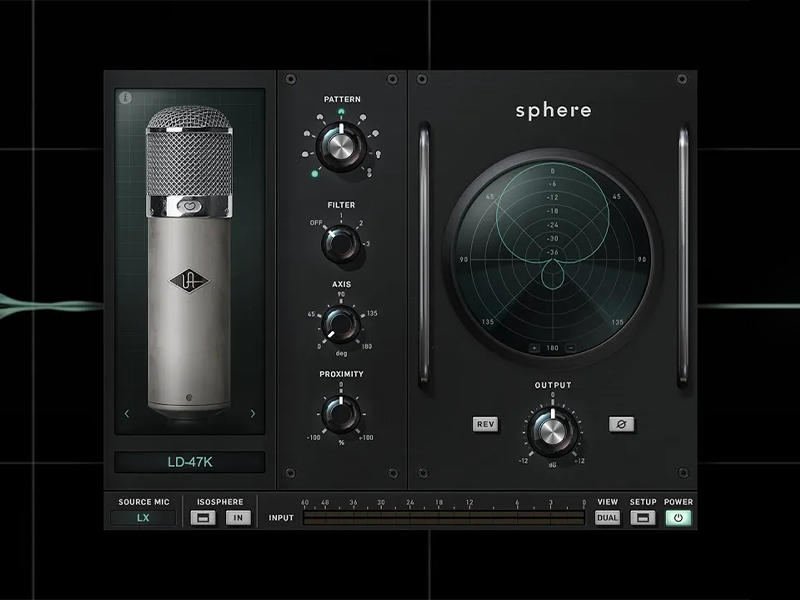
Task: Open the mic info icon
Action: click(x=125, y=97)
